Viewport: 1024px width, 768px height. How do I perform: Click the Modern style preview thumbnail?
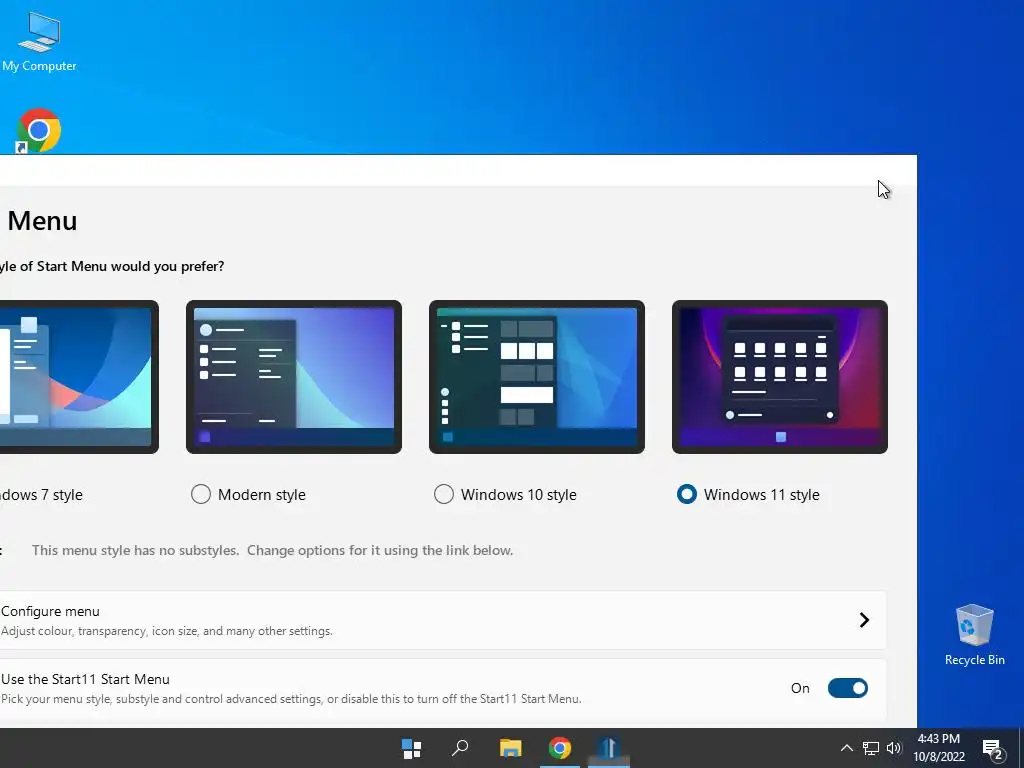pyautogui.click(x=294, y=377)
